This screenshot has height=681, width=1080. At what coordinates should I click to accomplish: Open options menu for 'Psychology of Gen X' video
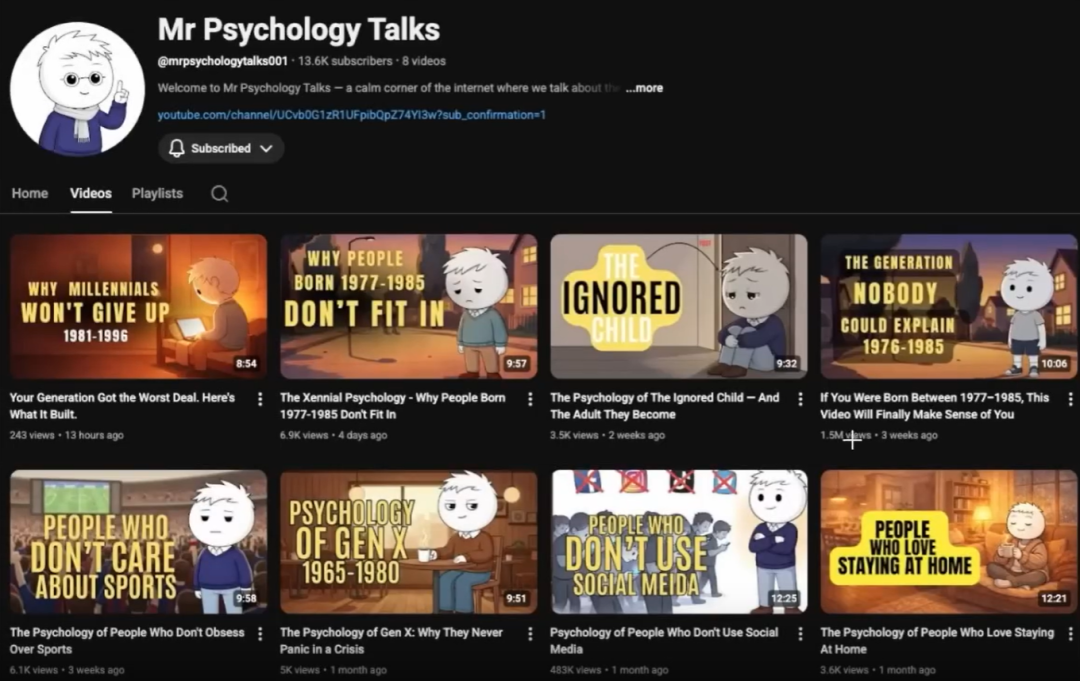pos(530,634)
